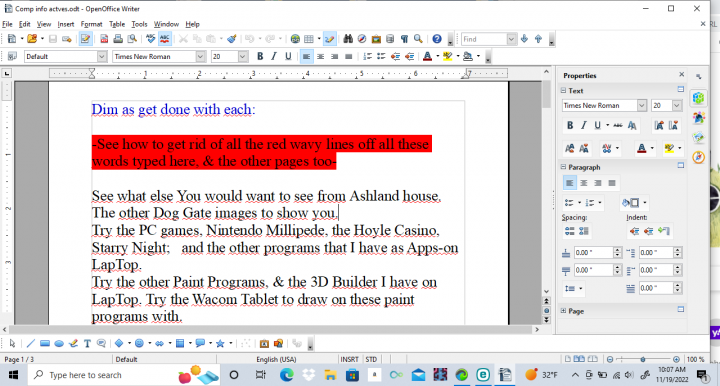Toggle Bold in the formatting toolbar
The width and height of the screenshot is (720, 386).
point(260,56)
